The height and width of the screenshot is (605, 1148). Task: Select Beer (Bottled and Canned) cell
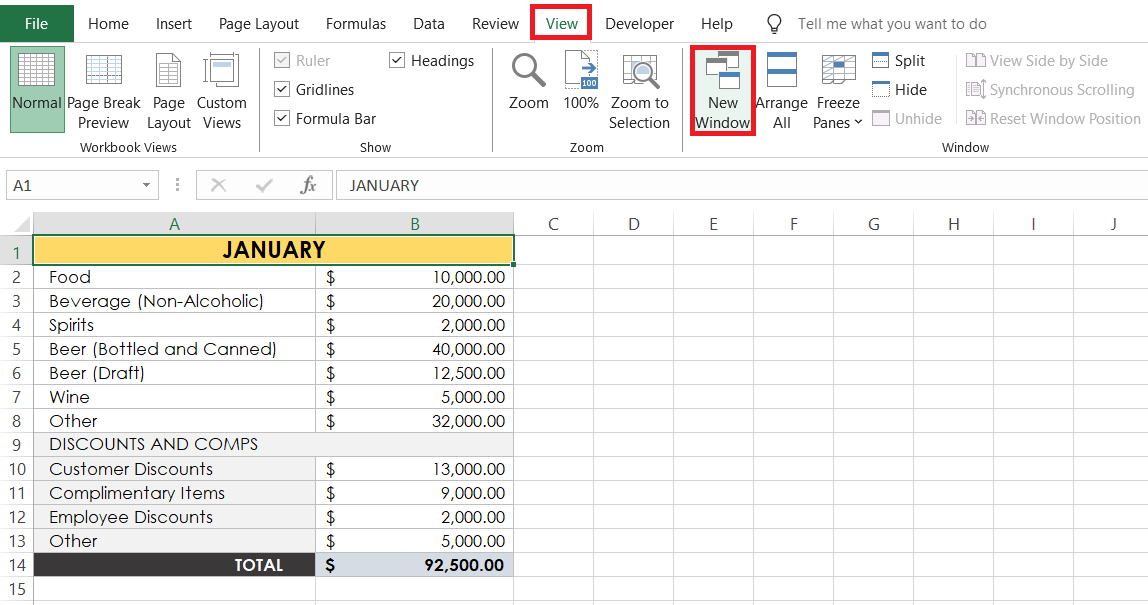click(x=174, y=349)
